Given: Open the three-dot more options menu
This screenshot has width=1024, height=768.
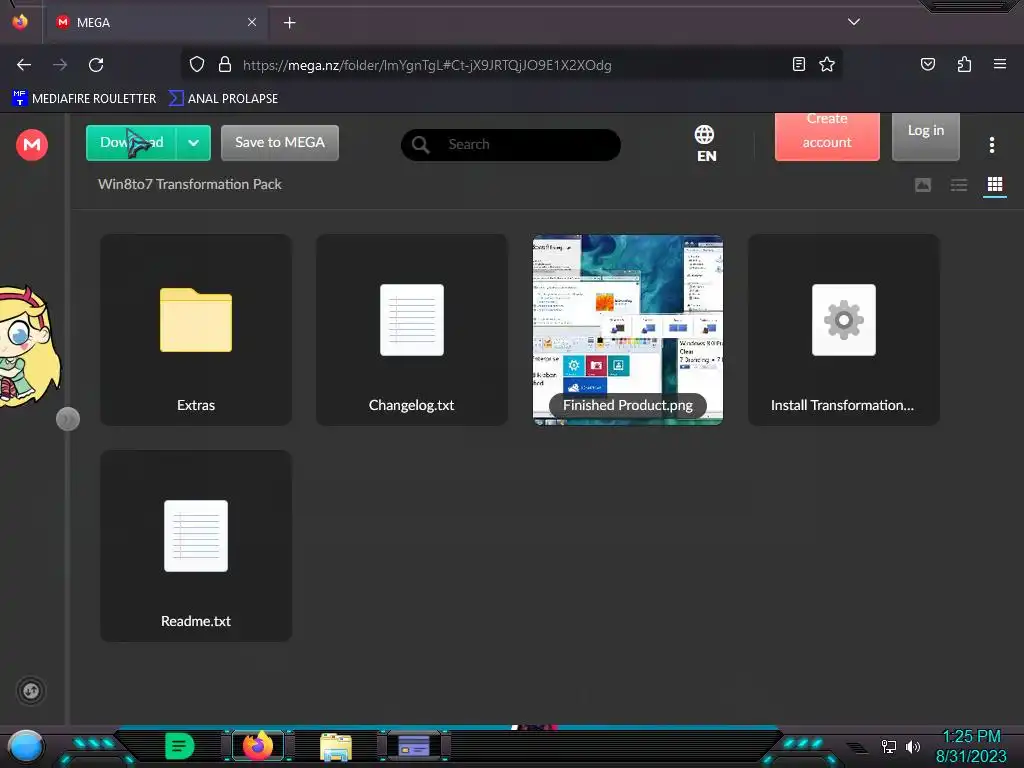Looking at the screenshot, I should (991, 145).
